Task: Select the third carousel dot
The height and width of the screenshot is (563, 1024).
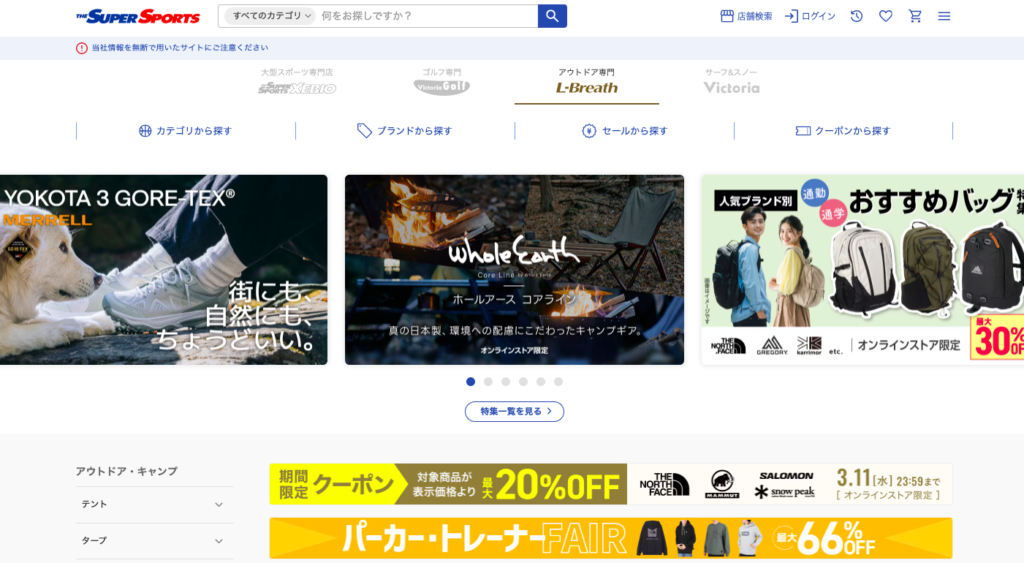Action: [x=505, y=382]
